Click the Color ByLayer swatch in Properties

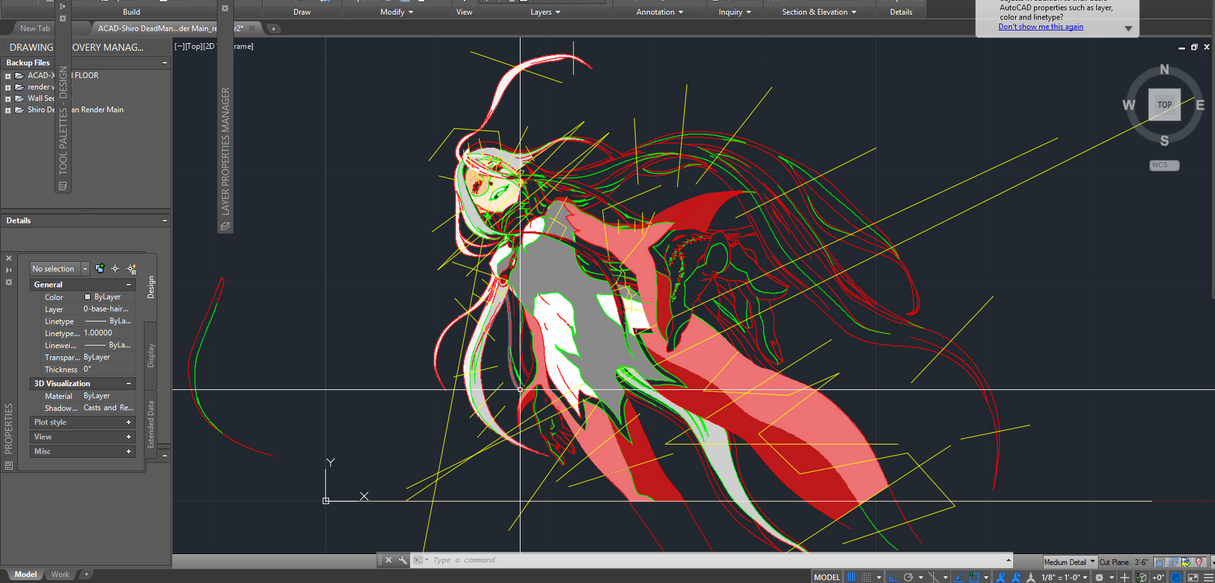pos(88,297)
